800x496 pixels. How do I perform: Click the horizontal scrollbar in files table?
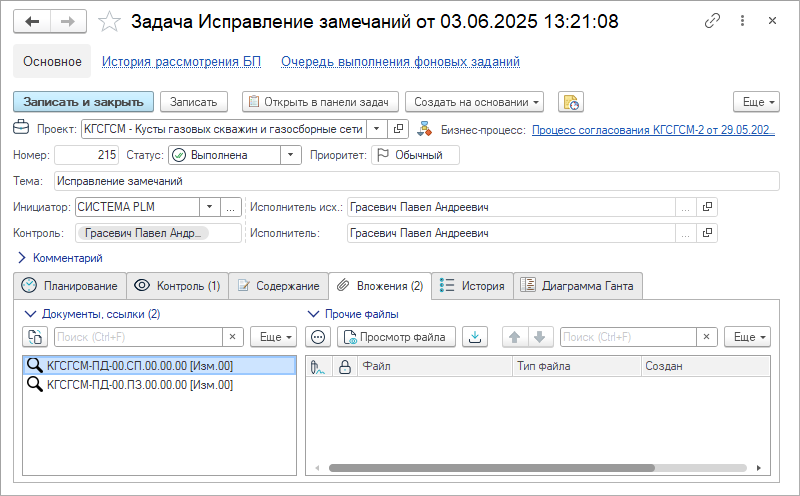point(490,467)
